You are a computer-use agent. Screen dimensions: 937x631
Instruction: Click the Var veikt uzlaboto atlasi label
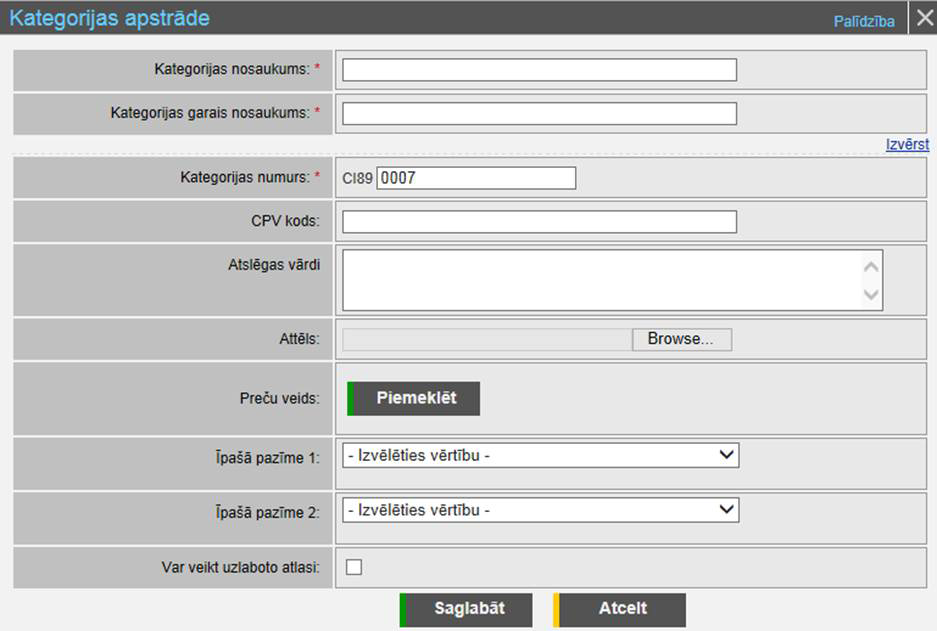(240, 568)
